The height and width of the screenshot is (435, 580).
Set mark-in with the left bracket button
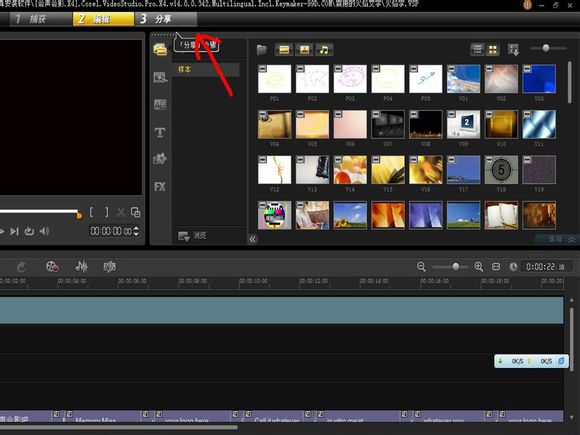(x=91, y=212)
